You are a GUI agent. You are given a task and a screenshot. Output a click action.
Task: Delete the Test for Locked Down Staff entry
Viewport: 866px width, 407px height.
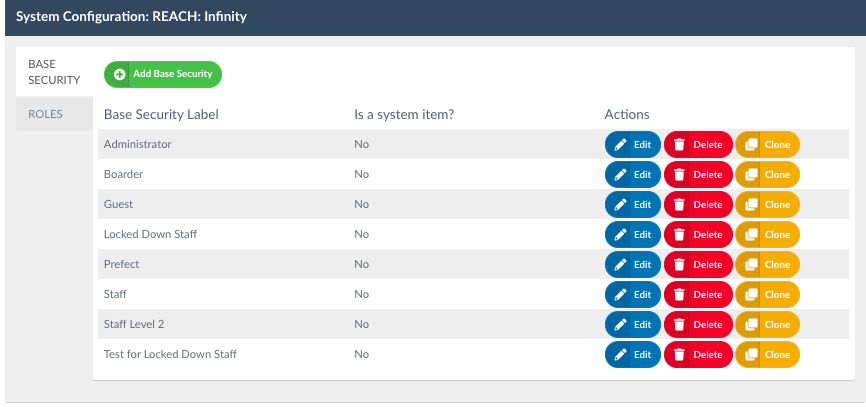coord(697,355)
